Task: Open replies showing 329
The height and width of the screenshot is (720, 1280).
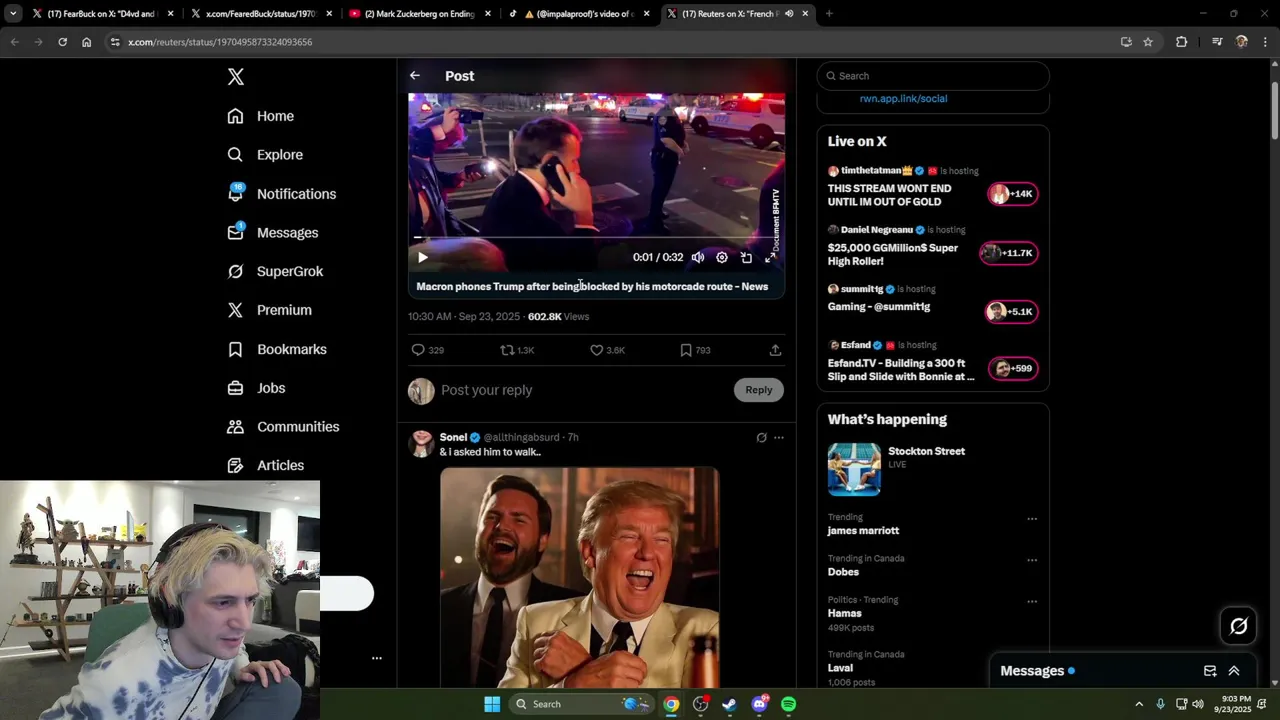Action: pyautogui.click(x=427, y=350)
